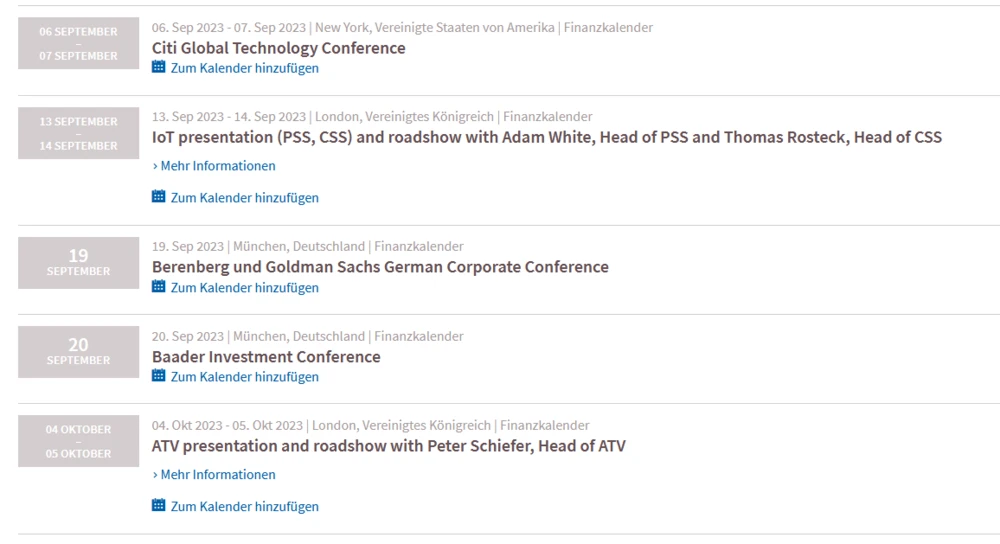Add Berenberg conference via Zum Kalender hinzufügen
The image size is (1000, 544).
245,288
